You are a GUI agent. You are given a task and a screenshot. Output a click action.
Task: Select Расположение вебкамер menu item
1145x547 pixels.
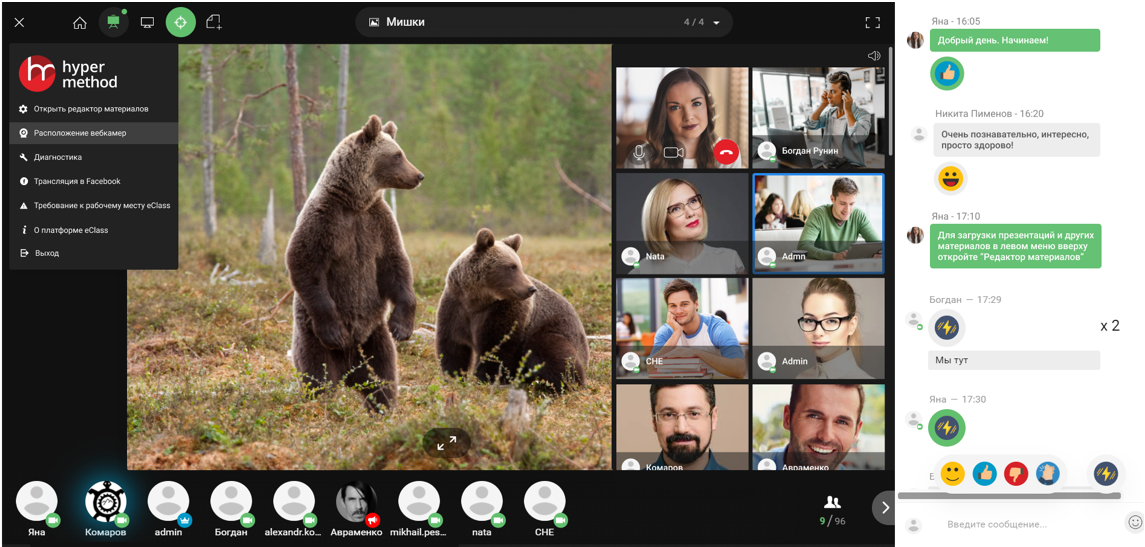point(93,133)
